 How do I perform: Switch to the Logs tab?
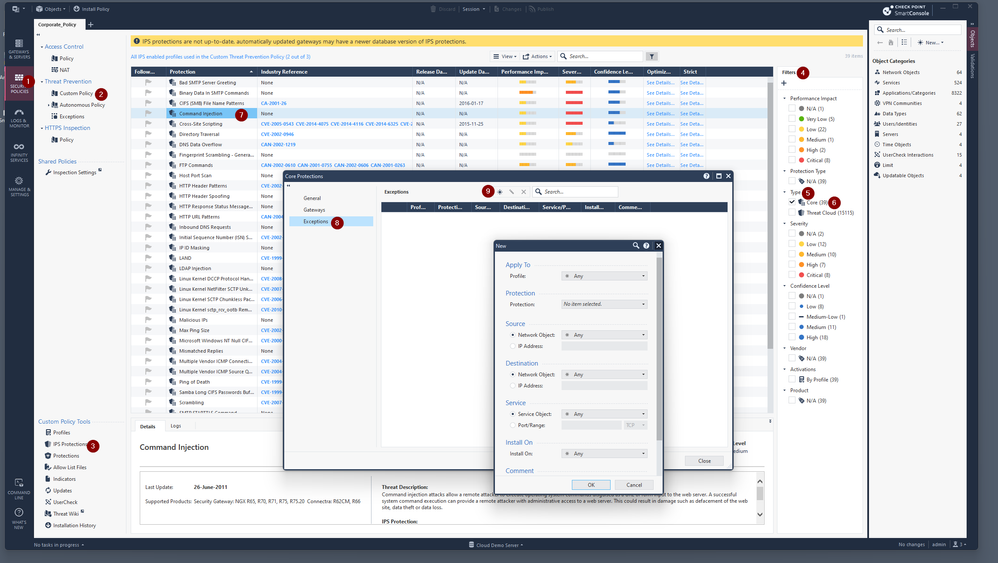click(x=175, y=426)
